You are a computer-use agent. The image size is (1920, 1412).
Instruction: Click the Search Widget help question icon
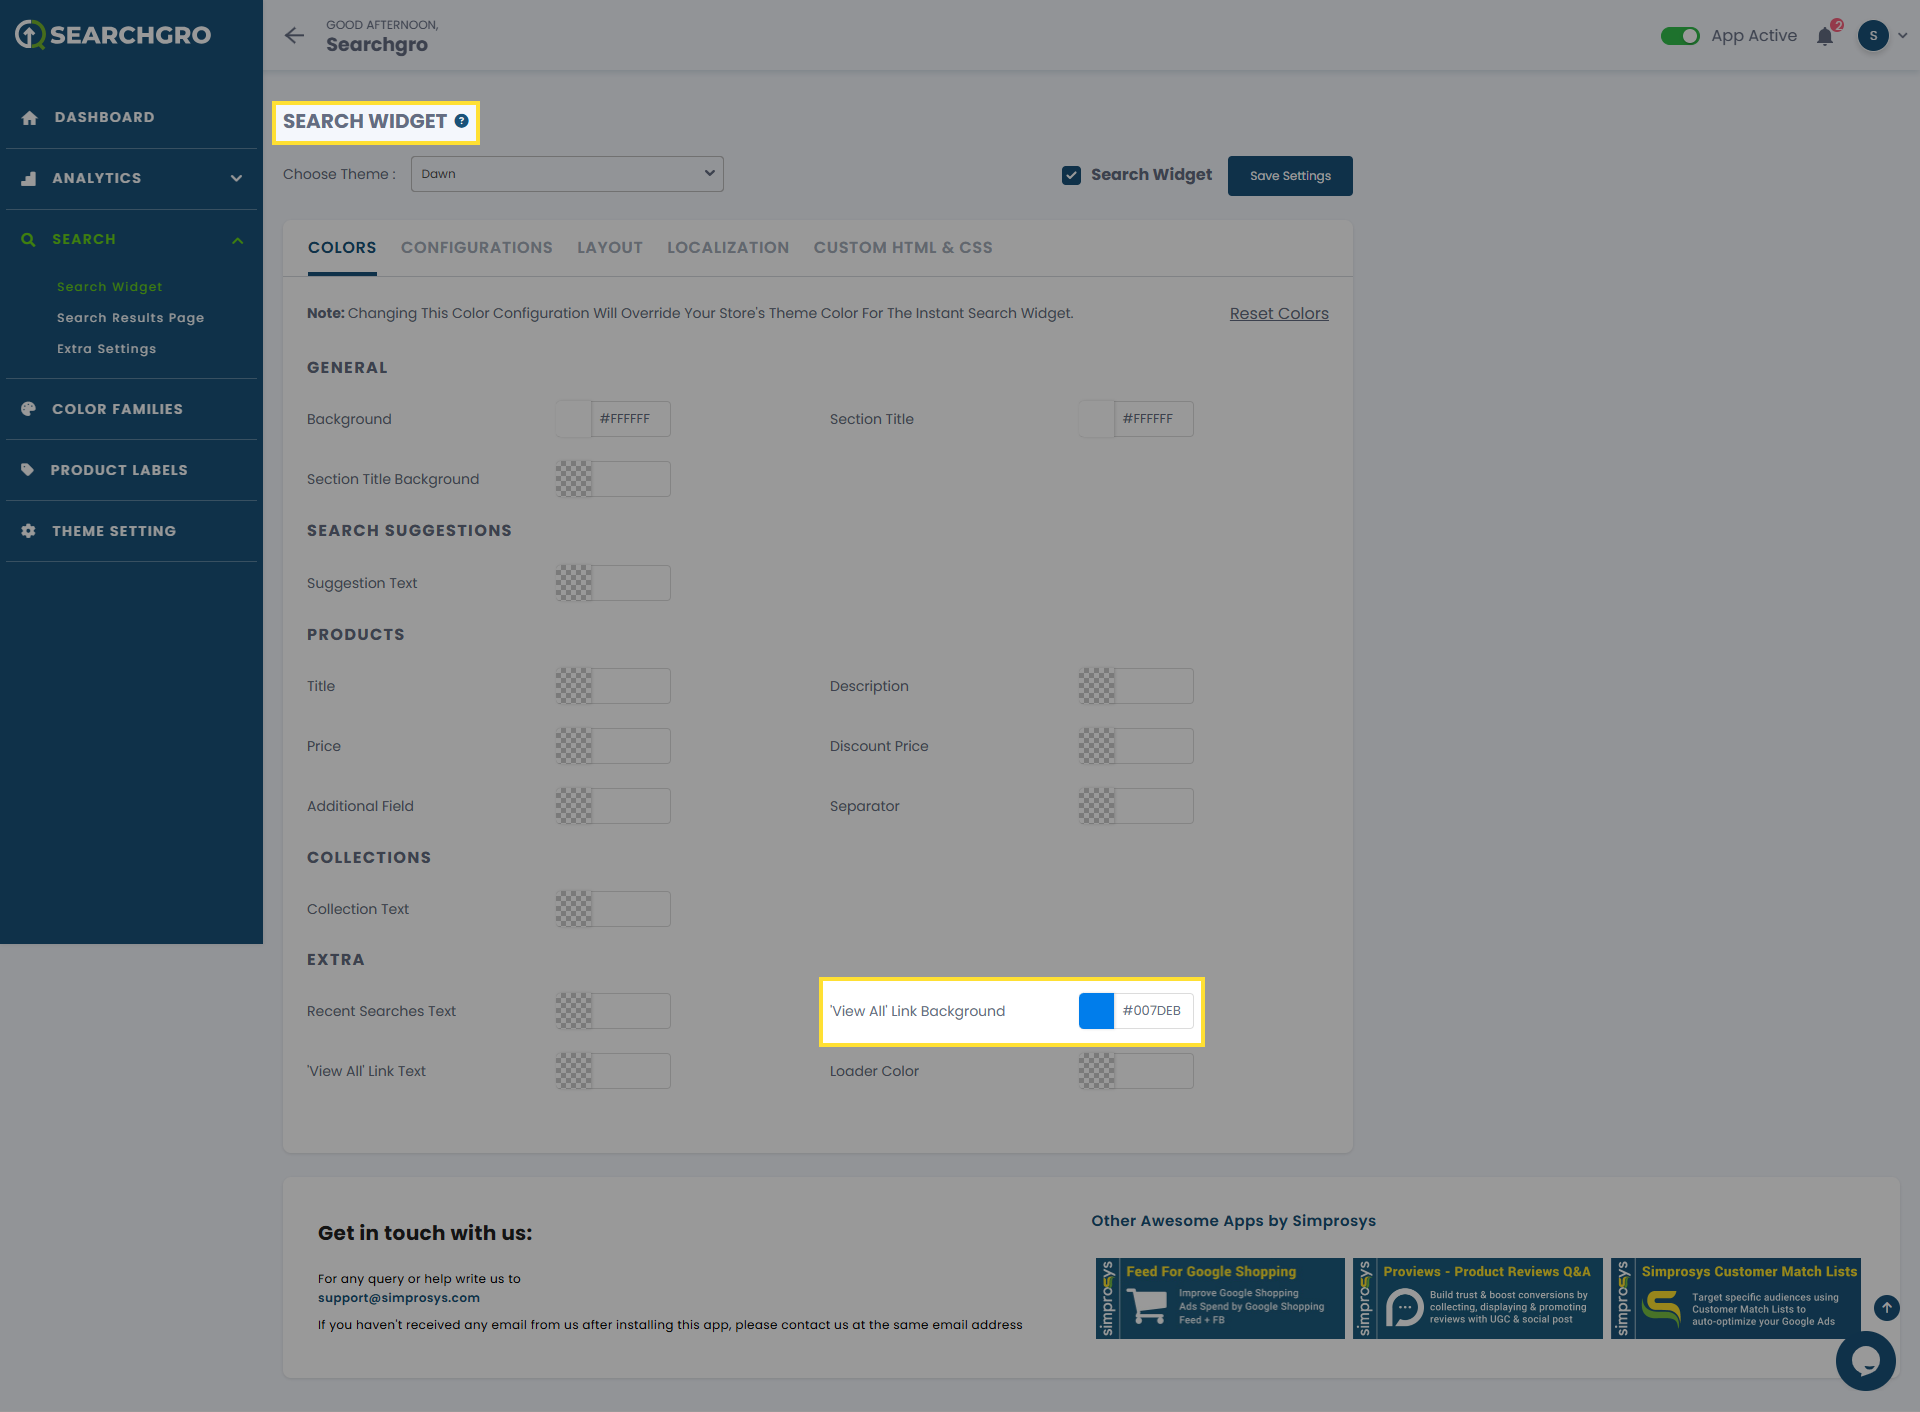point(462,121)
